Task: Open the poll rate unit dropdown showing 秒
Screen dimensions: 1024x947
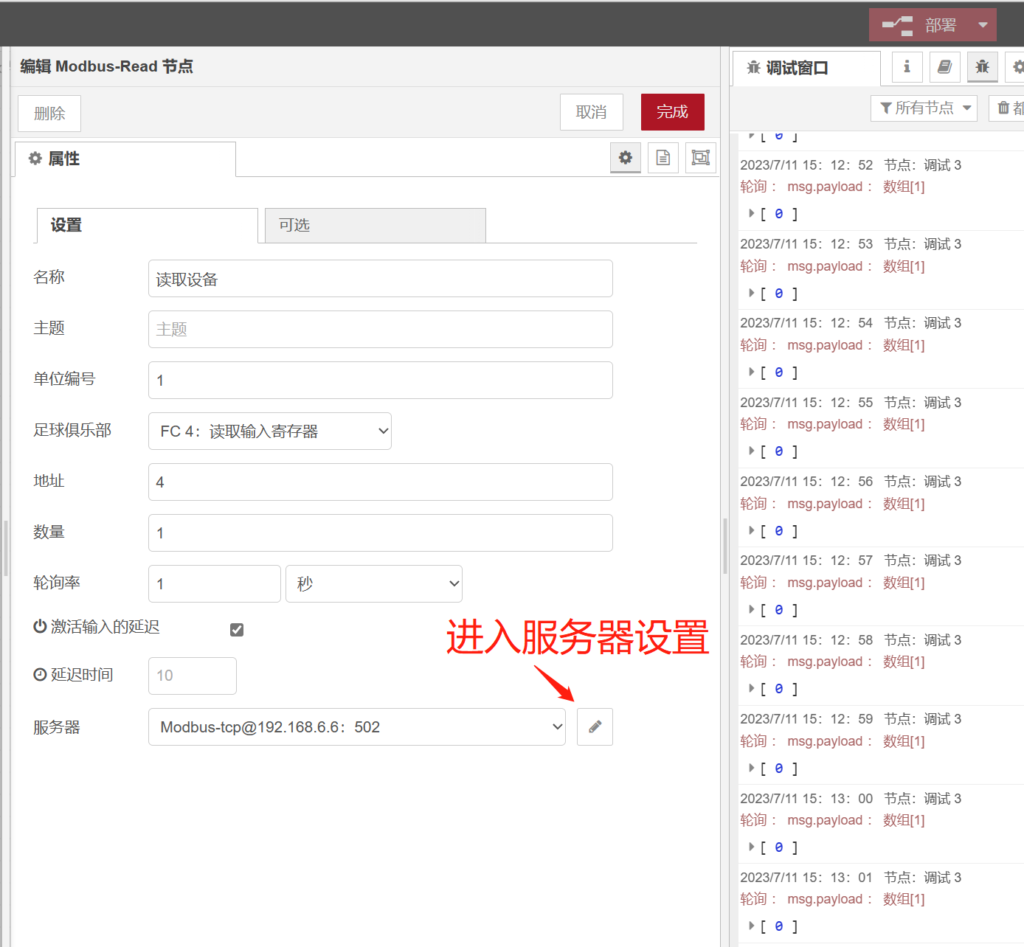Action: pos(374,584)
